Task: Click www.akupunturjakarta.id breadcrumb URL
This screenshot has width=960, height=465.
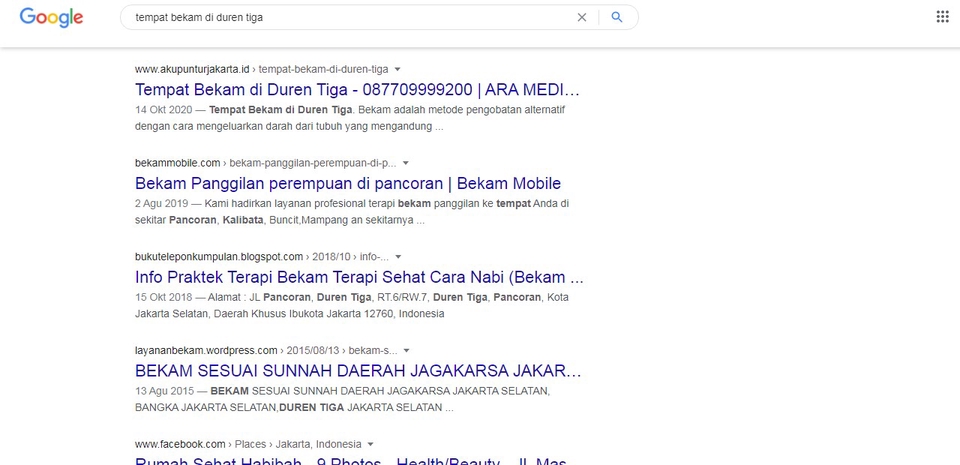Action: pyautogui.click(x=261, y=69)
